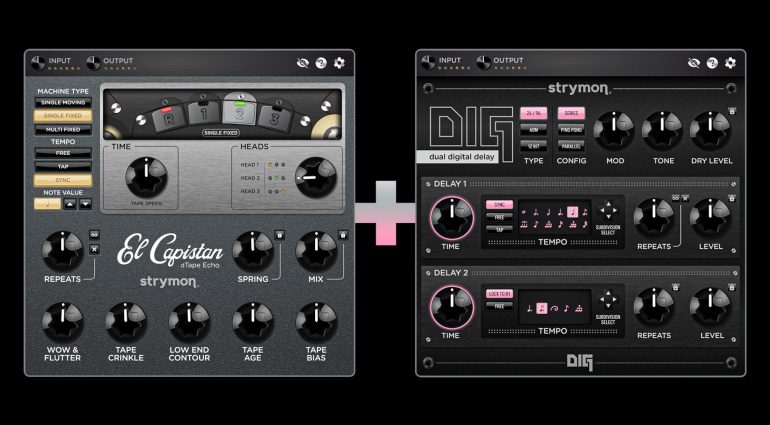
Task: Select SINGLE MOVING machine type
Action: 63,103
